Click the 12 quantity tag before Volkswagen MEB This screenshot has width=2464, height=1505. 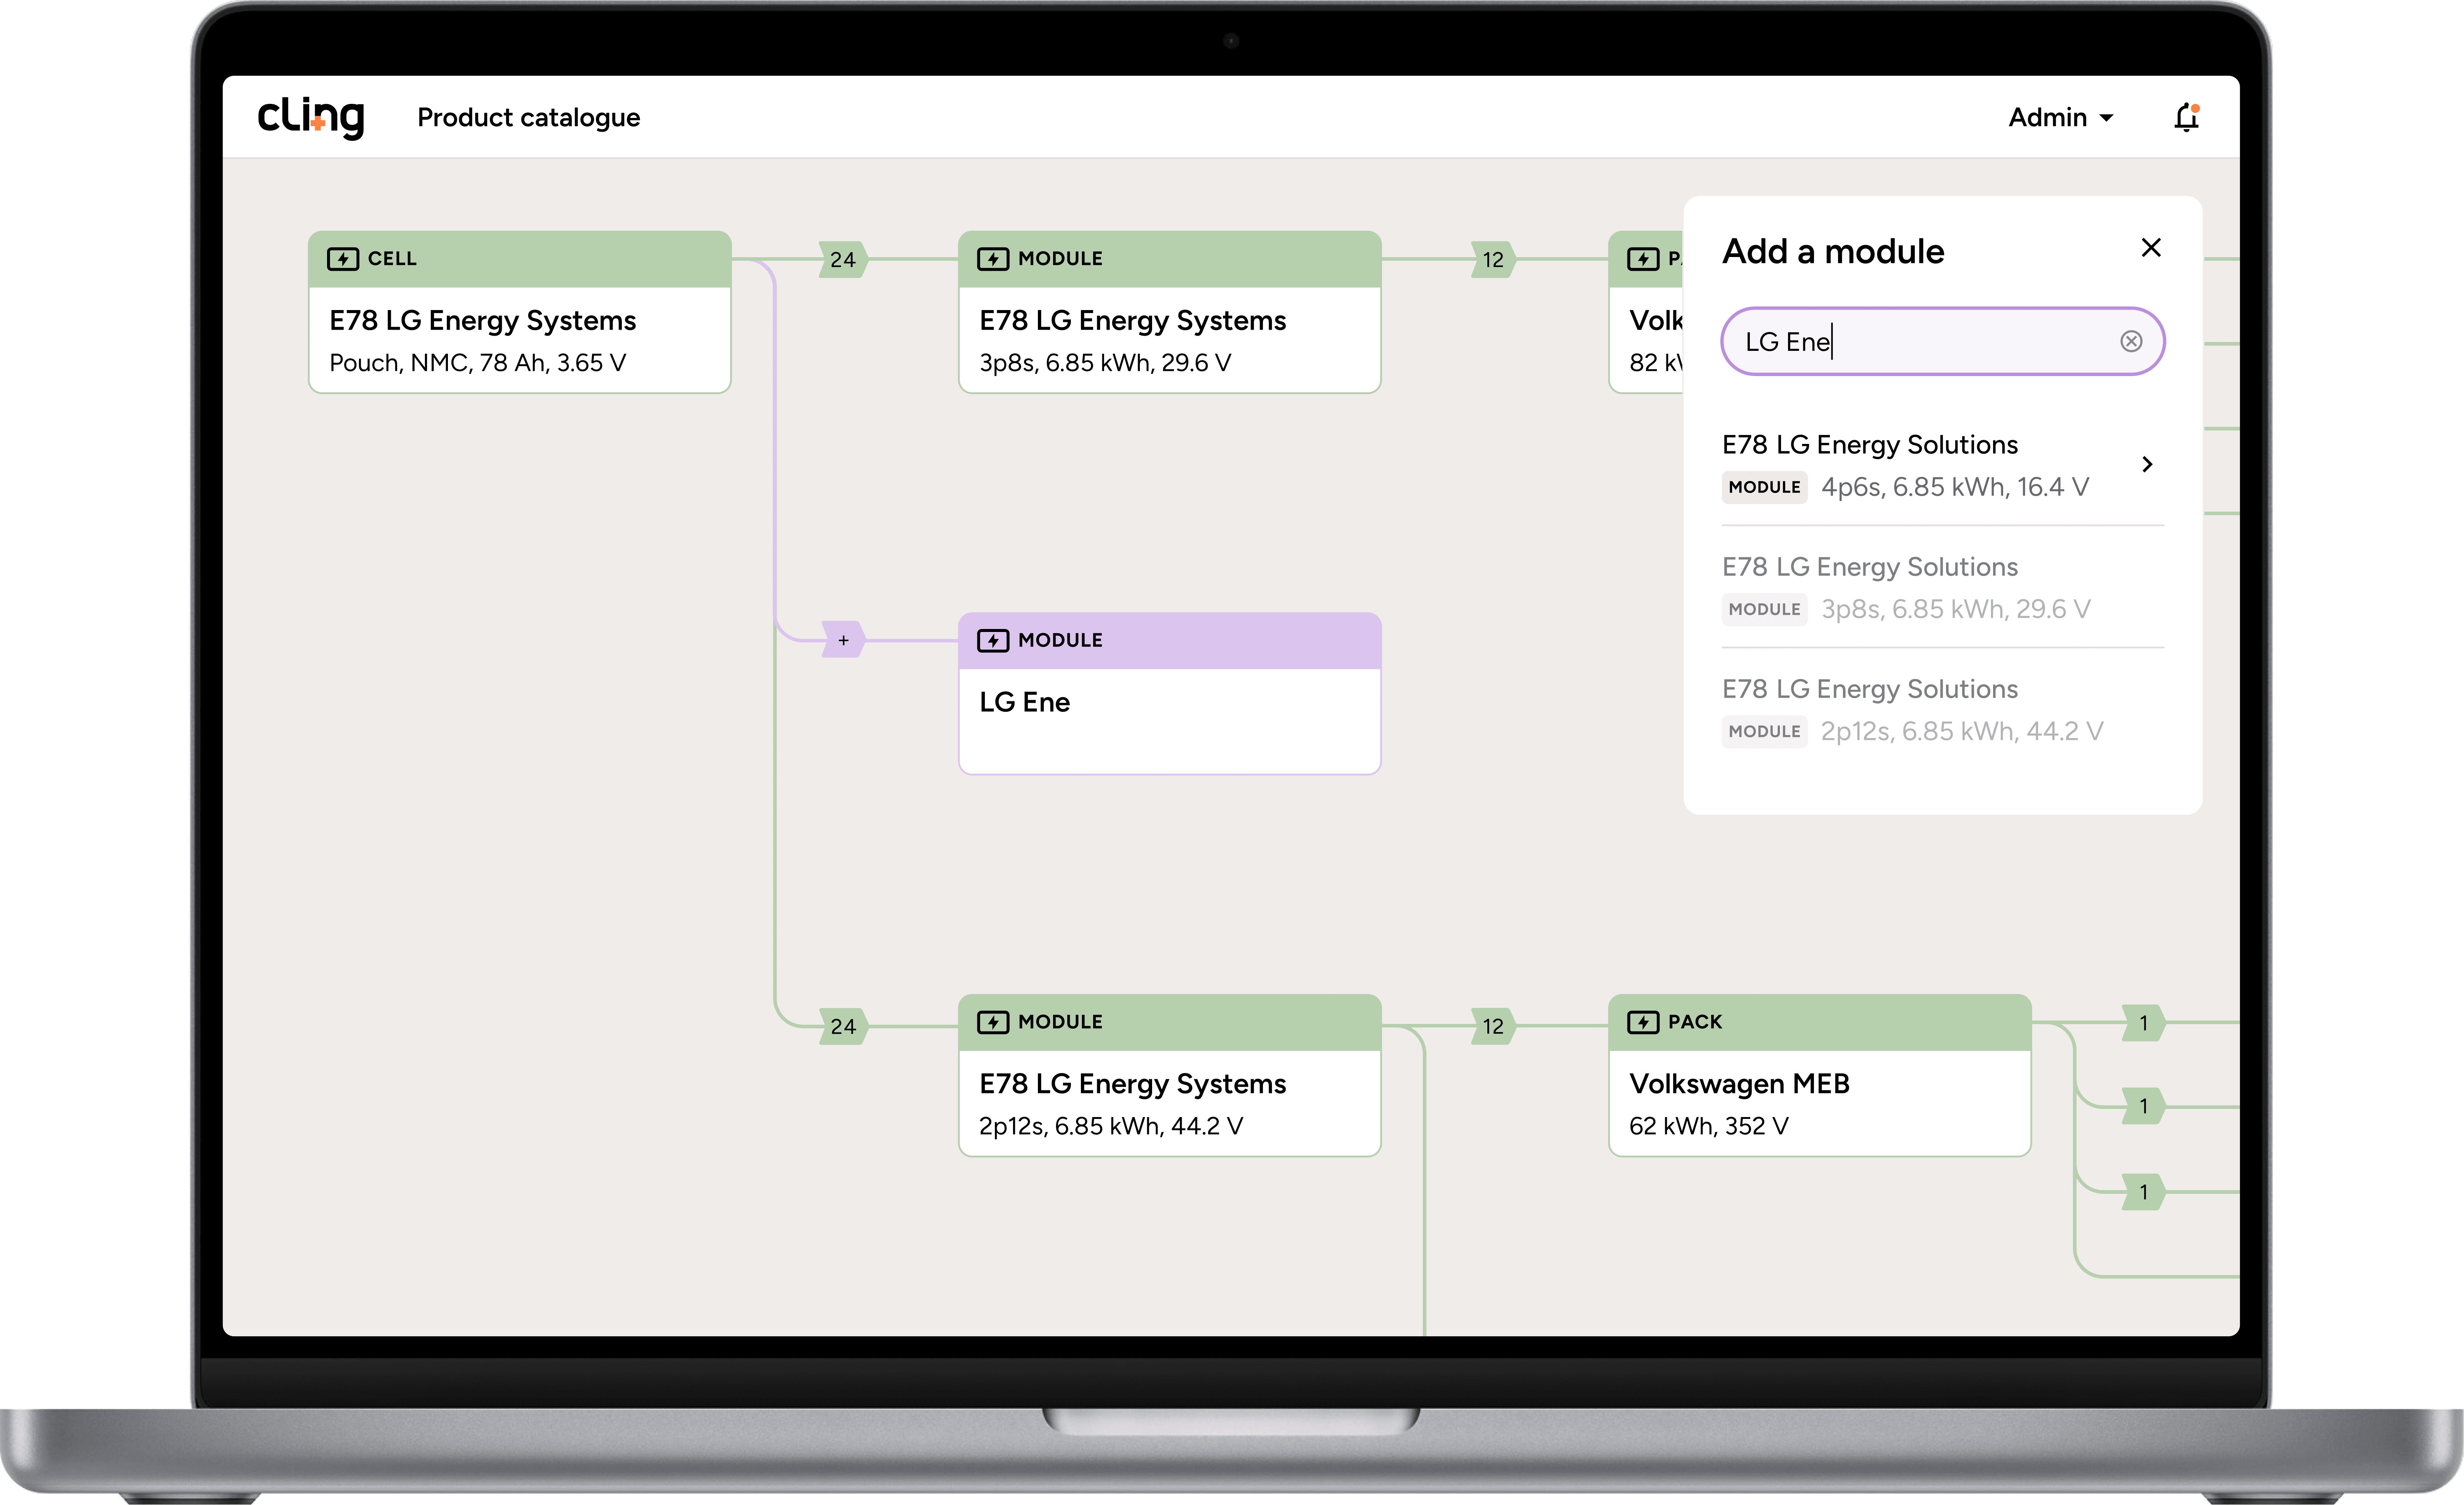point(1492,1026)
